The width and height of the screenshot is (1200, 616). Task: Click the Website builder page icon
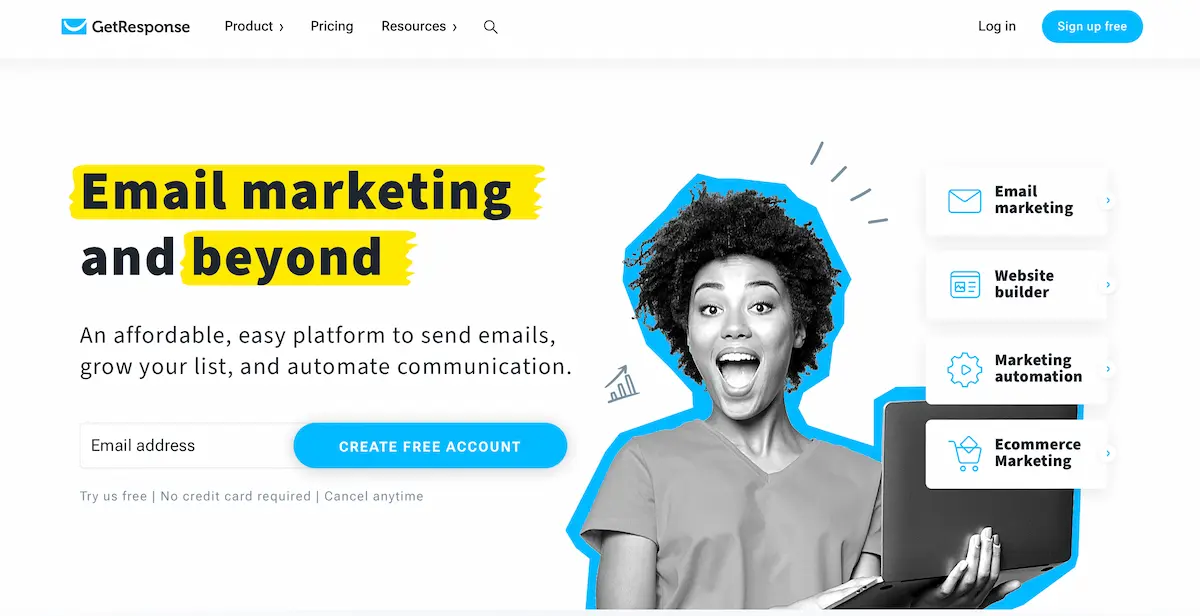(965, 285)
